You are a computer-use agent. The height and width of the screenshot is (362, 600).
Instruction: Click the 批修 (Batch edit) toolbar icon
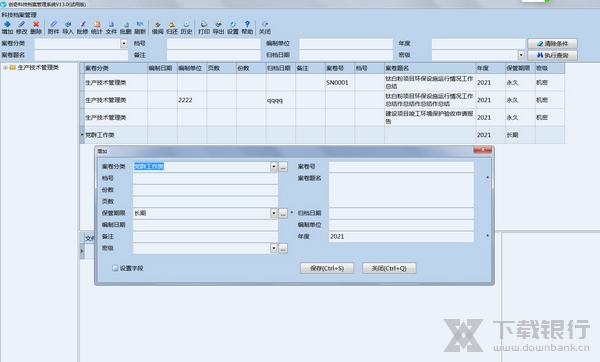coord(82,28)
